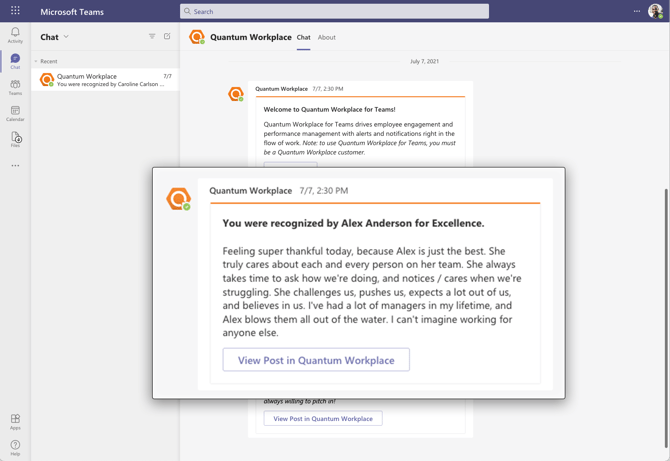
Task: Focus the Search box
Action: tap(334, 11)
